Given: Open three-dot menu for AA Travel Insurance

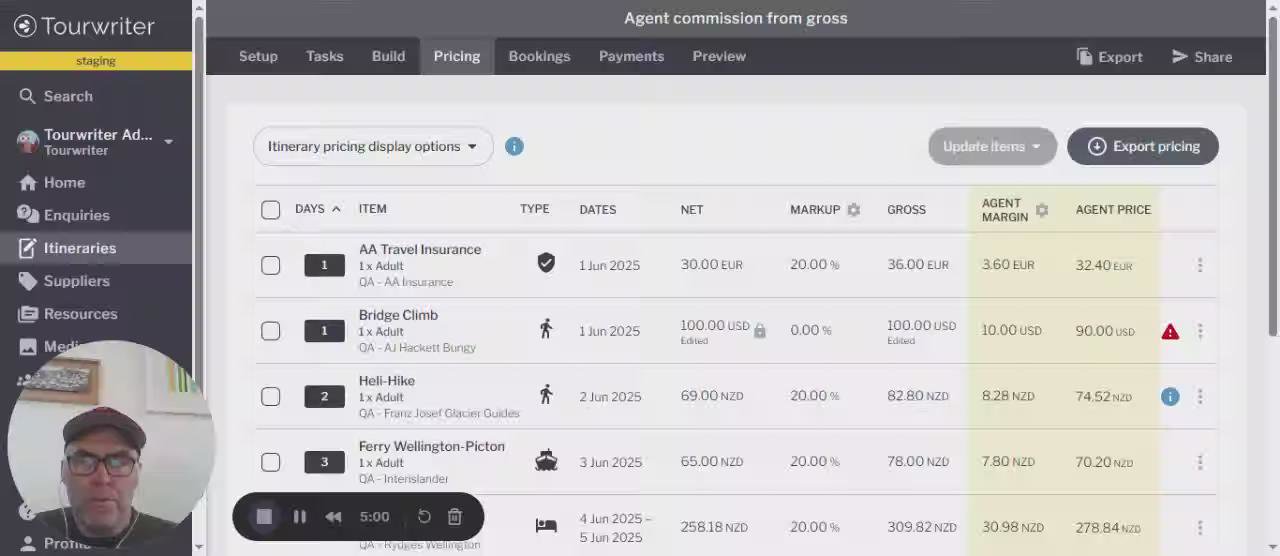Looking at the screenshot, I should pos(1200,265).
